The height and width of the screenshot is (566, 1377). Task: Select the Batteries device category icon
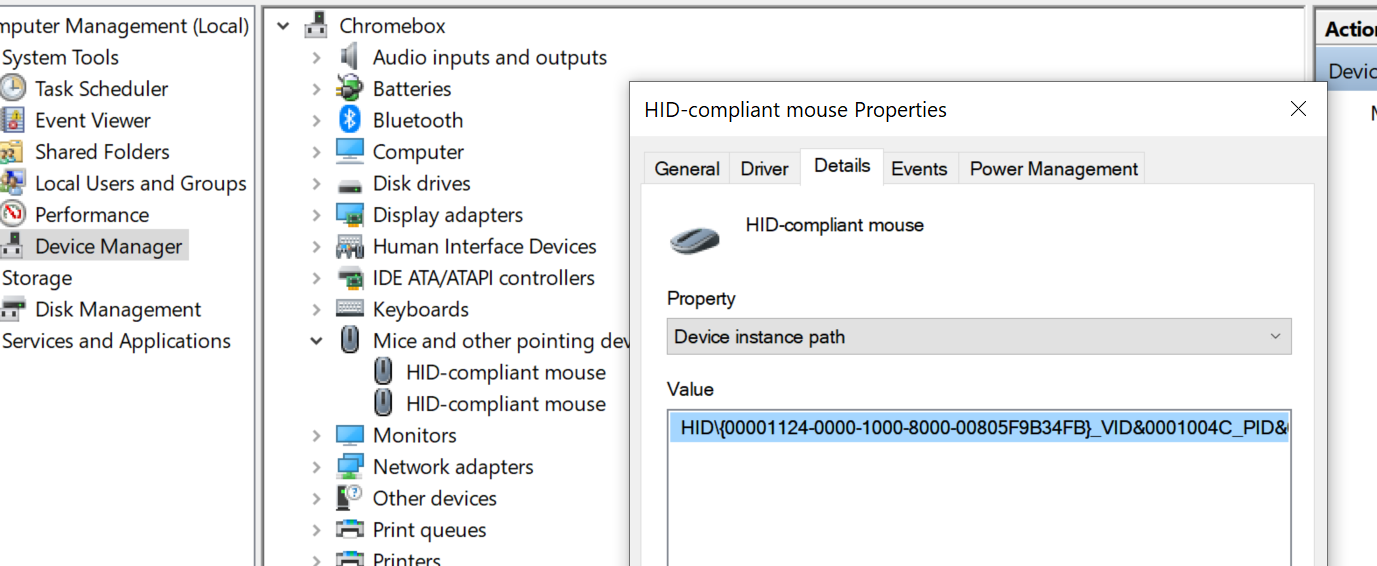[349, 89]
